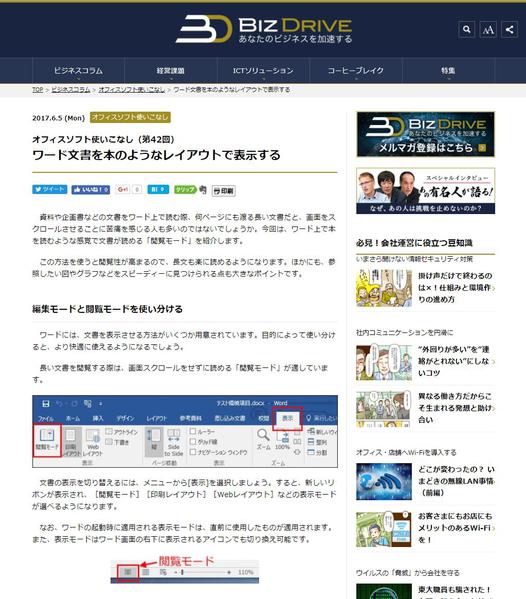Open ビジネスコラム breadcrumb link

click(x=71, y=89)
